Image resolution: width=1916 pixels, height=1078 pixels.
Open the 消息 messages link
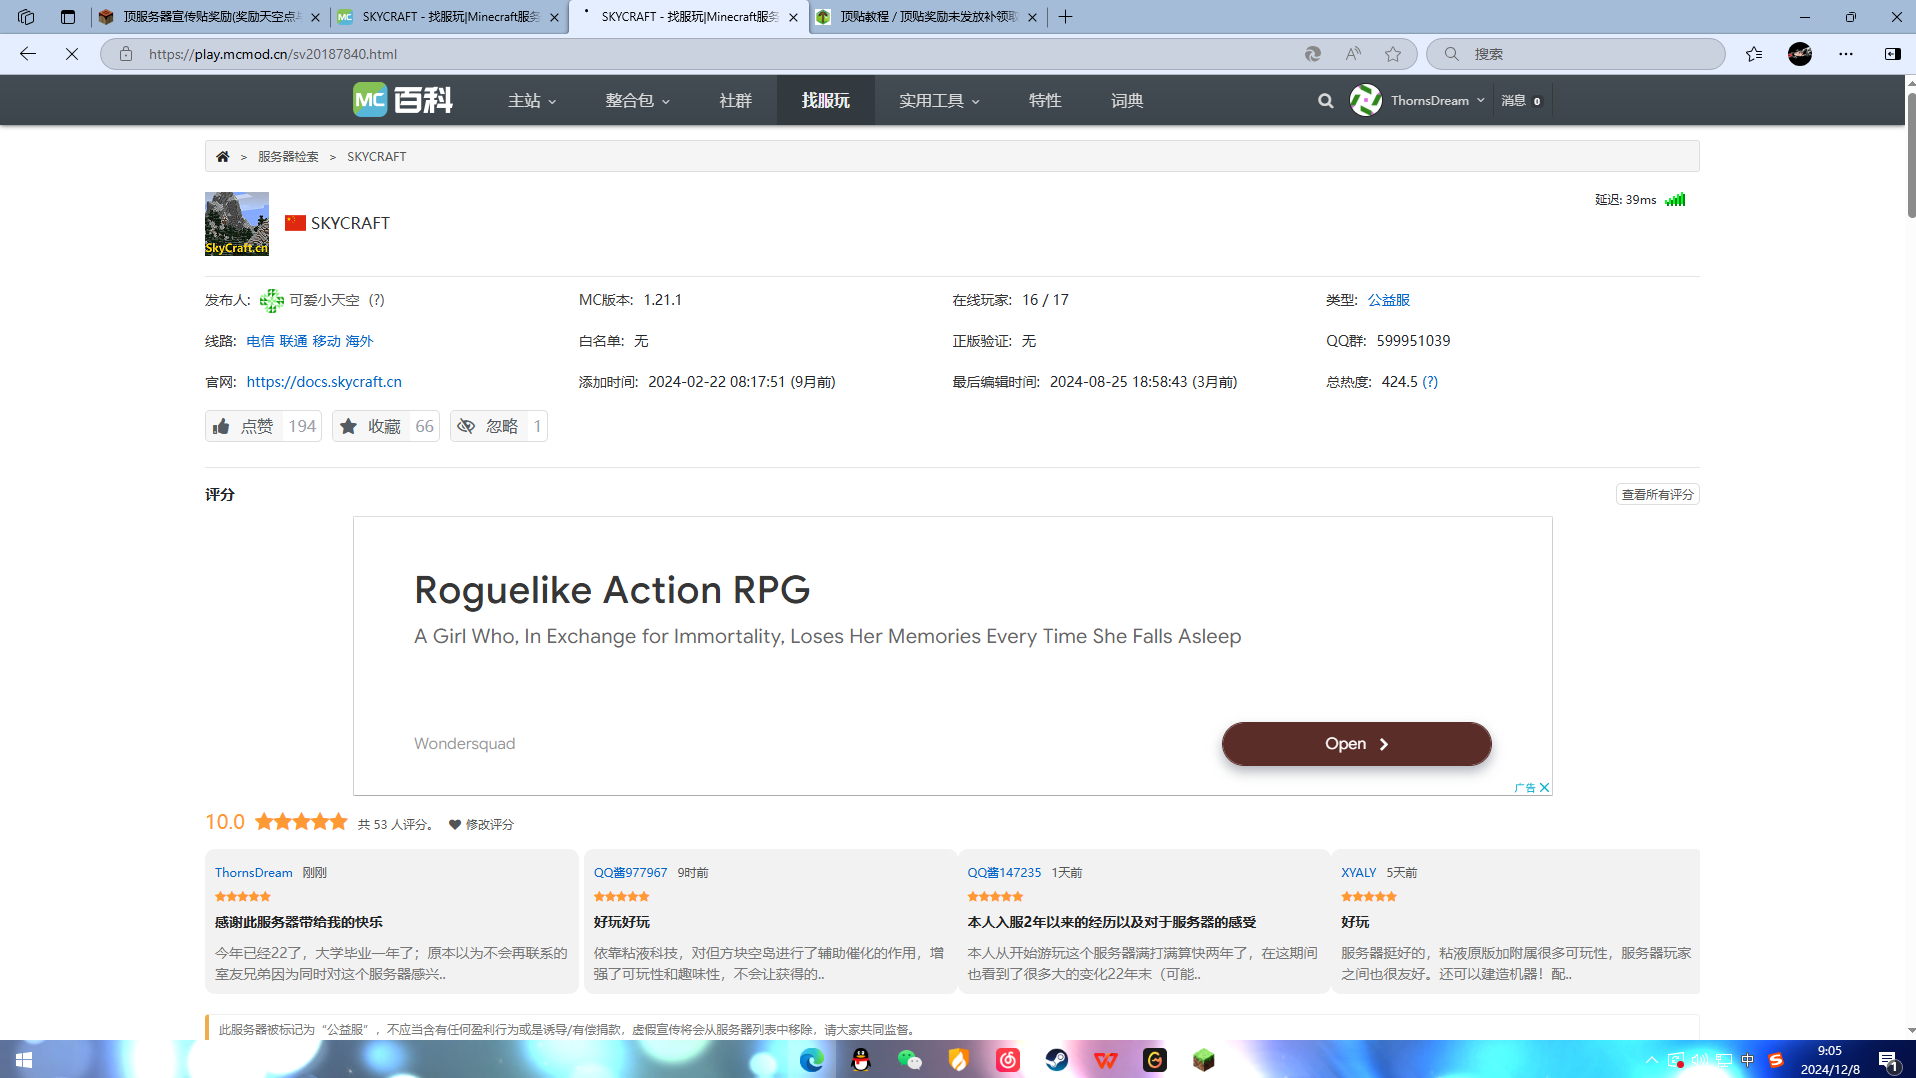tap(1520, 100)
